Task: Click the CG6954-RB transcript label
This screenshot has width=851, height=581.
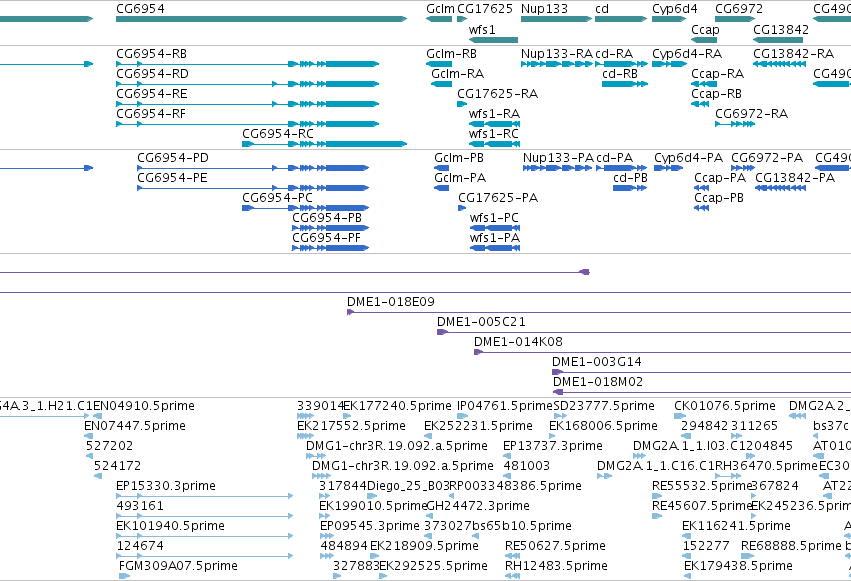Action: coord(151,54)
